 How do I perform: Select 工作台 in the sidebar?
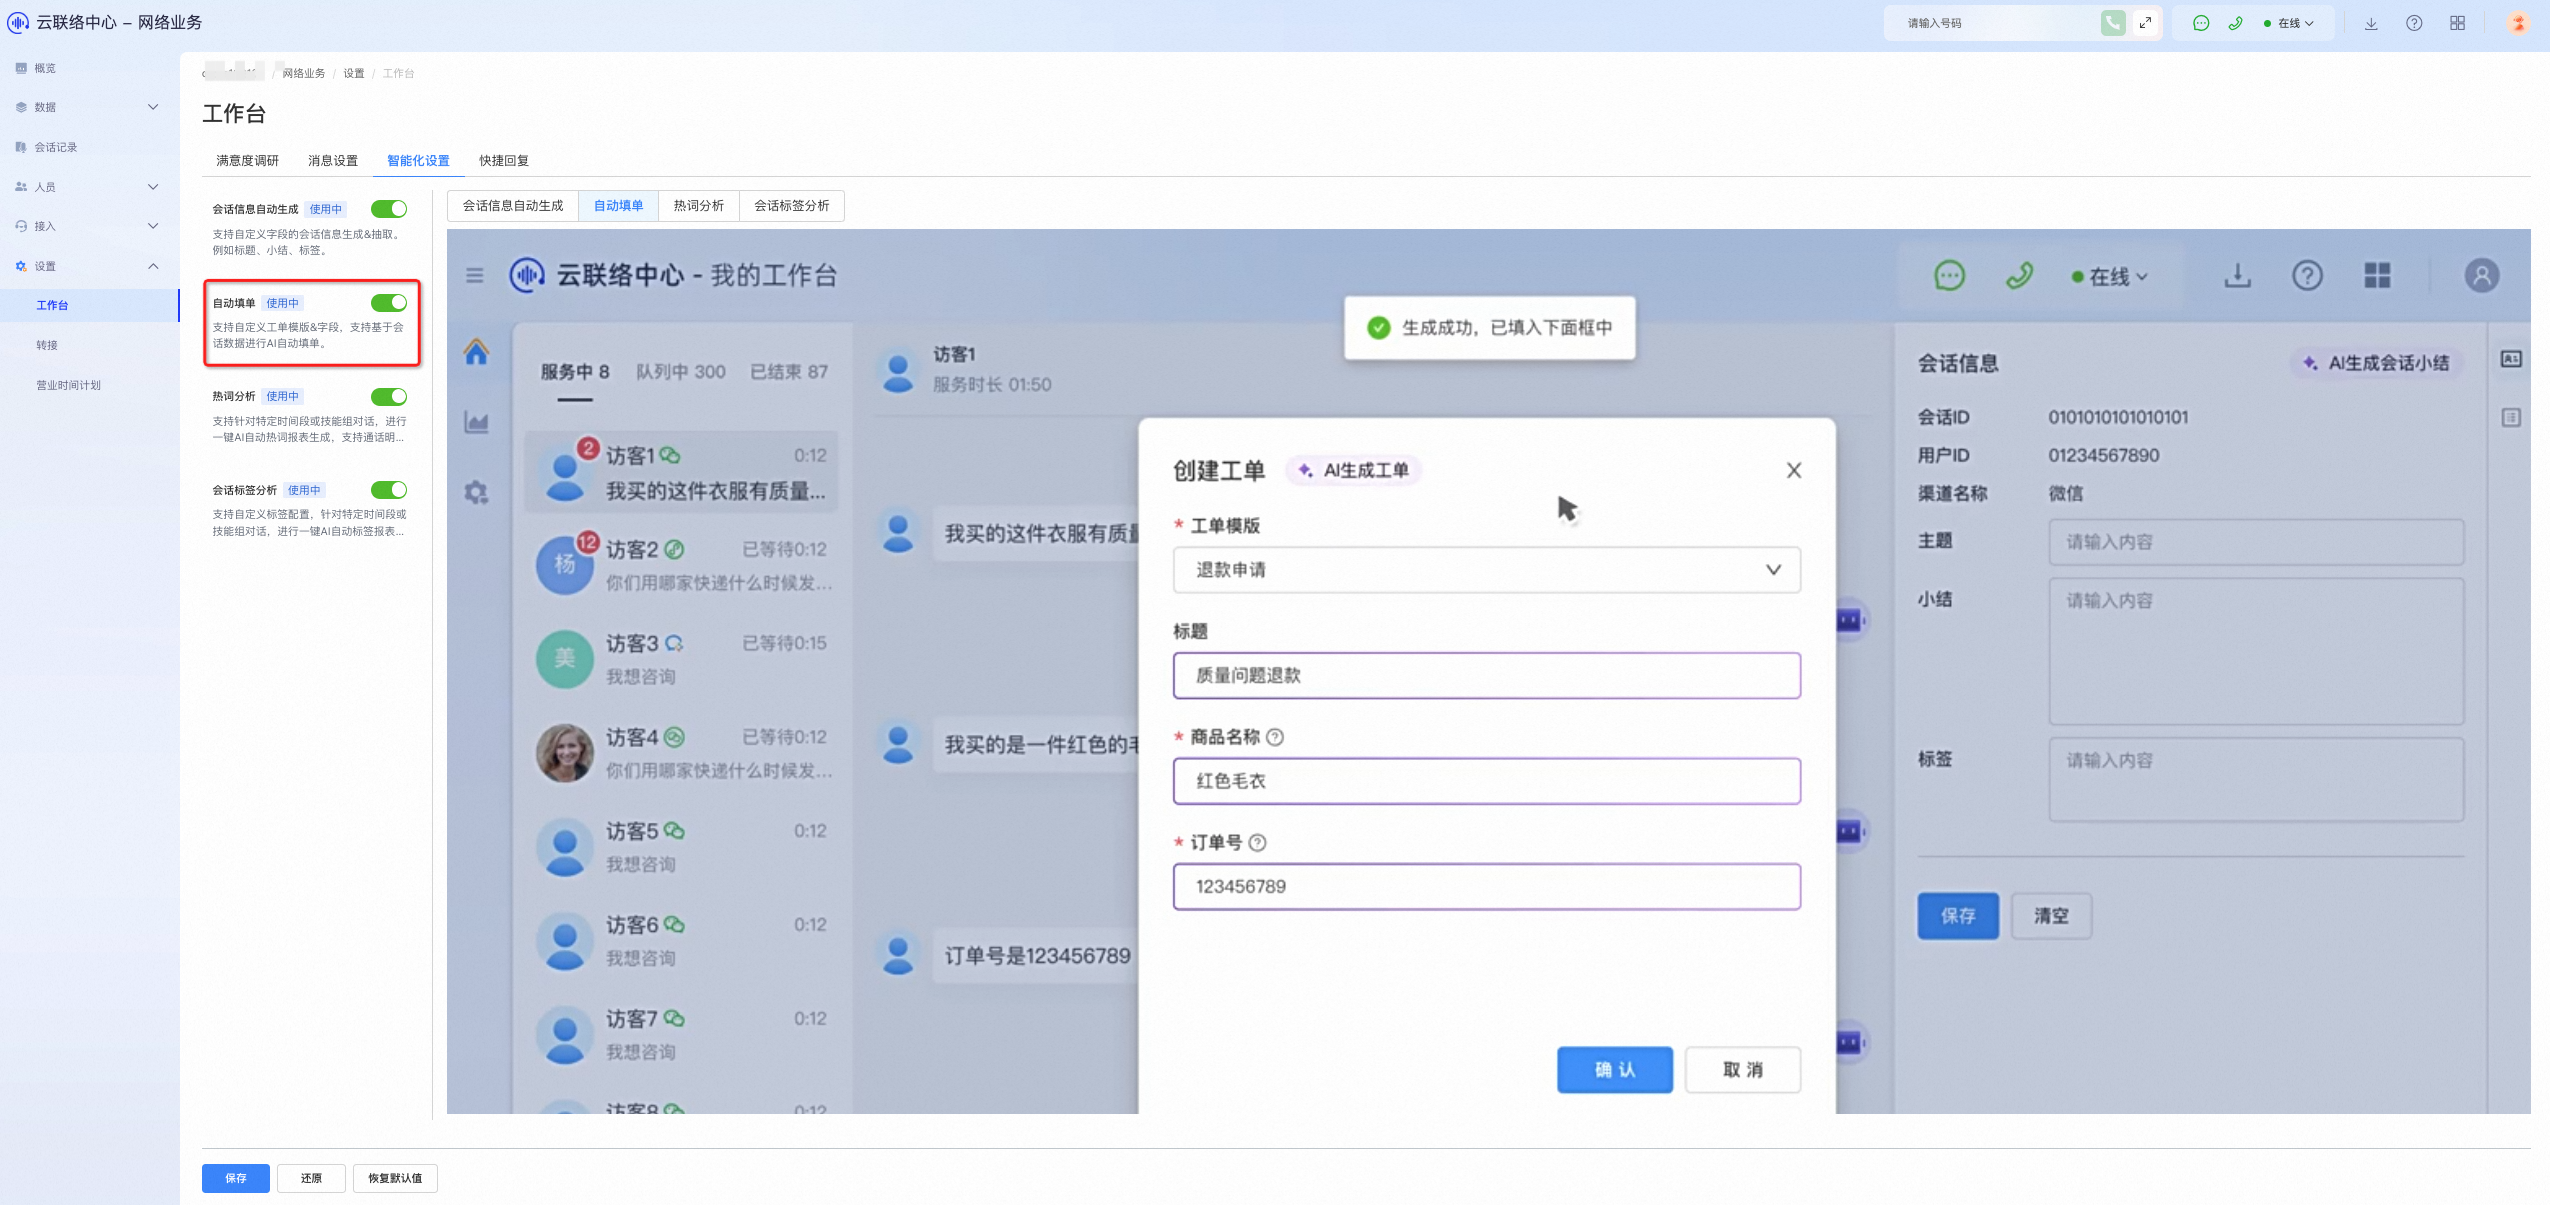point(90,305)
